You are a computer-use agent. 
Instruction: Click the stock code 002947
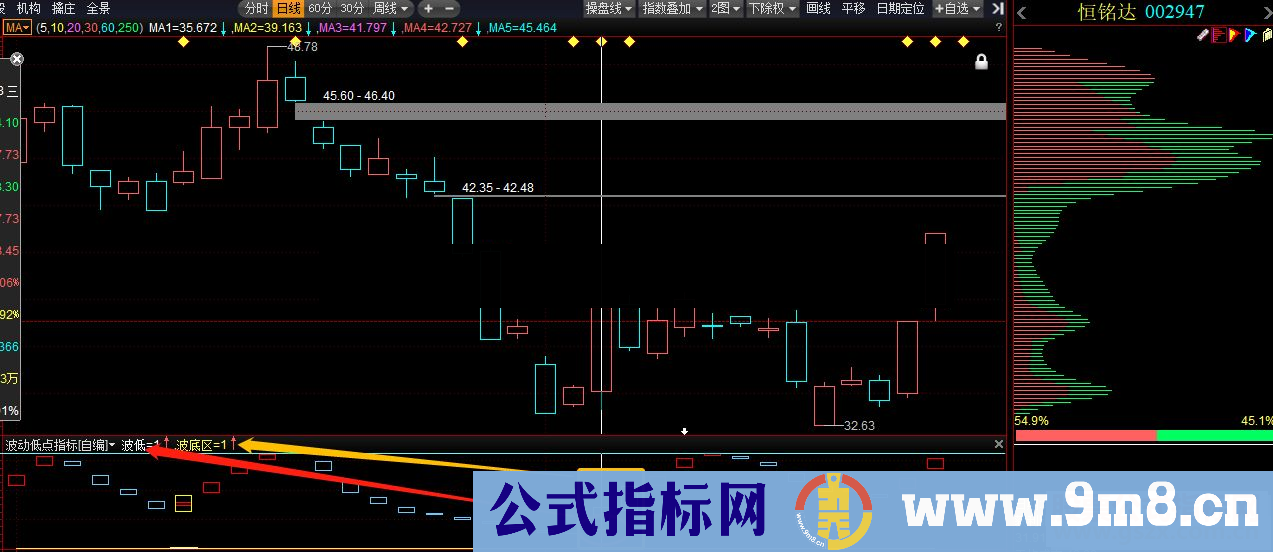tap(1175, 12)
